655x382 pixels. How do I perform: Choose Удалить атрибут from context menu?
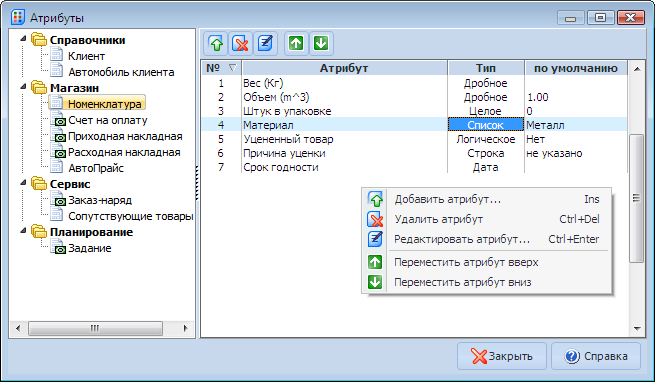pyautogui.click(x=487, y=219)
